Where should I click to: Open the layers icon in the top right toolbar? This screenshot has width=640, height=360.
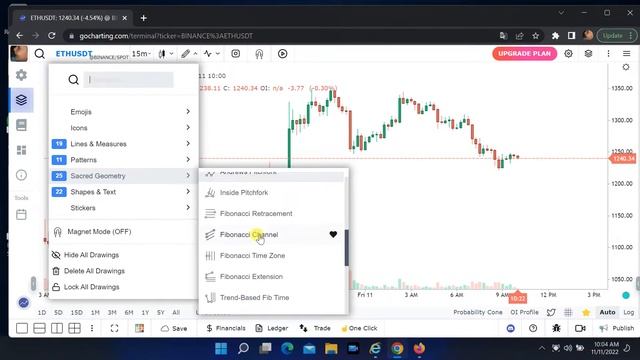[588, 53]
